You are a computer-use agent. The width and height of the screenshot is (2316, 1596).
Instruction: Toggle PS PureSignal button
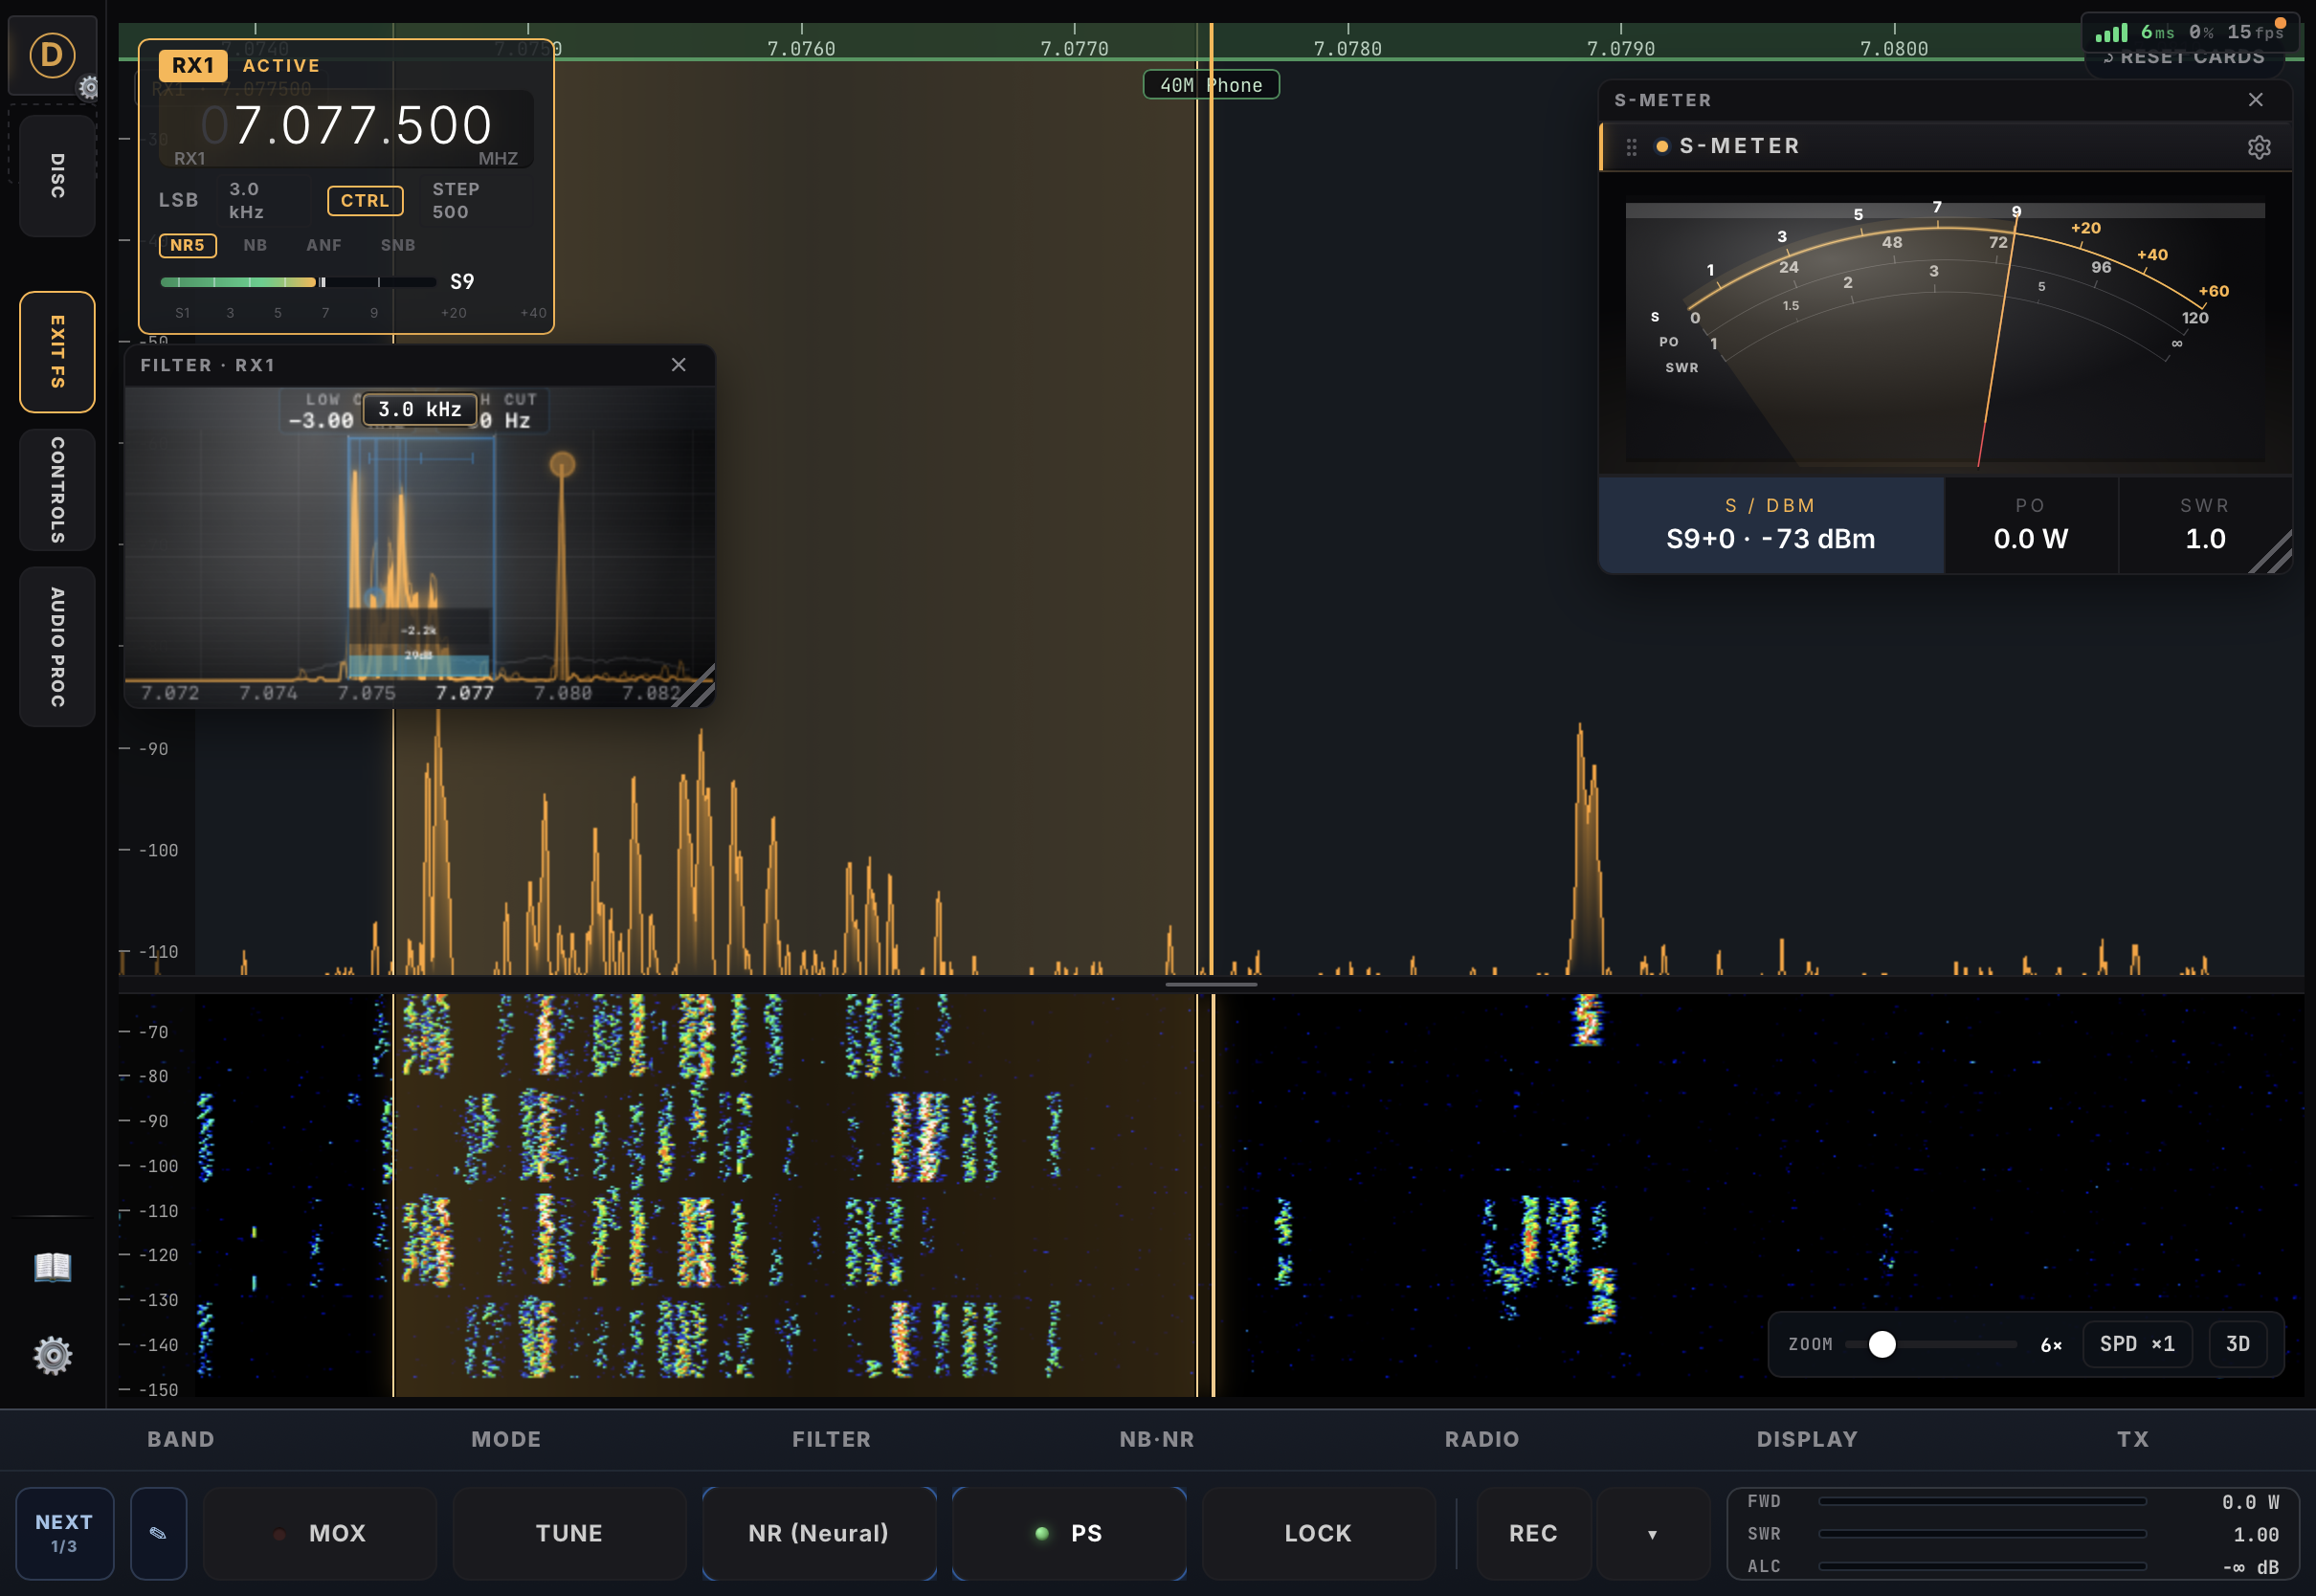[1069, 1533]
